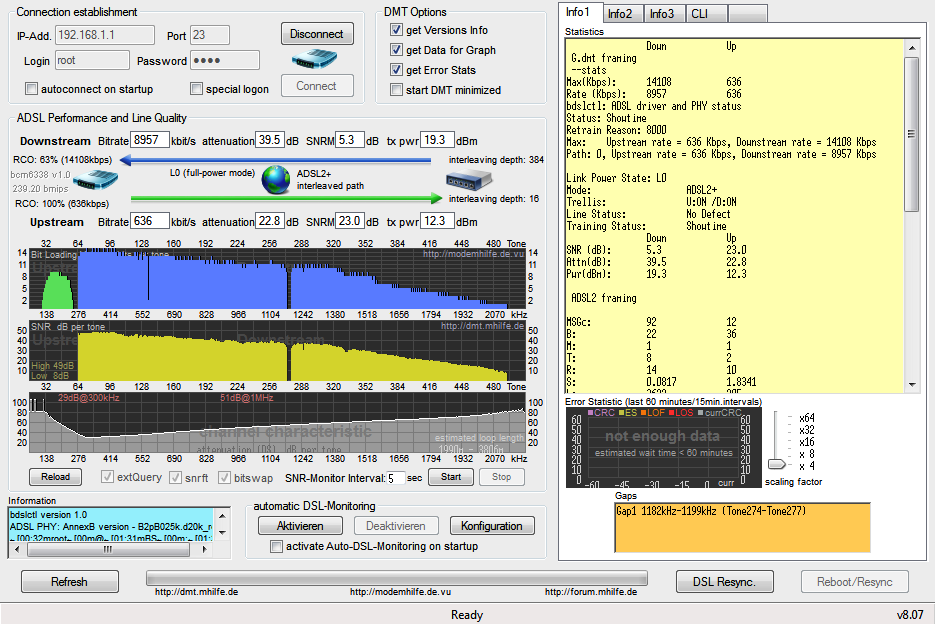Click the greyed Connect button

pos(317,86)
